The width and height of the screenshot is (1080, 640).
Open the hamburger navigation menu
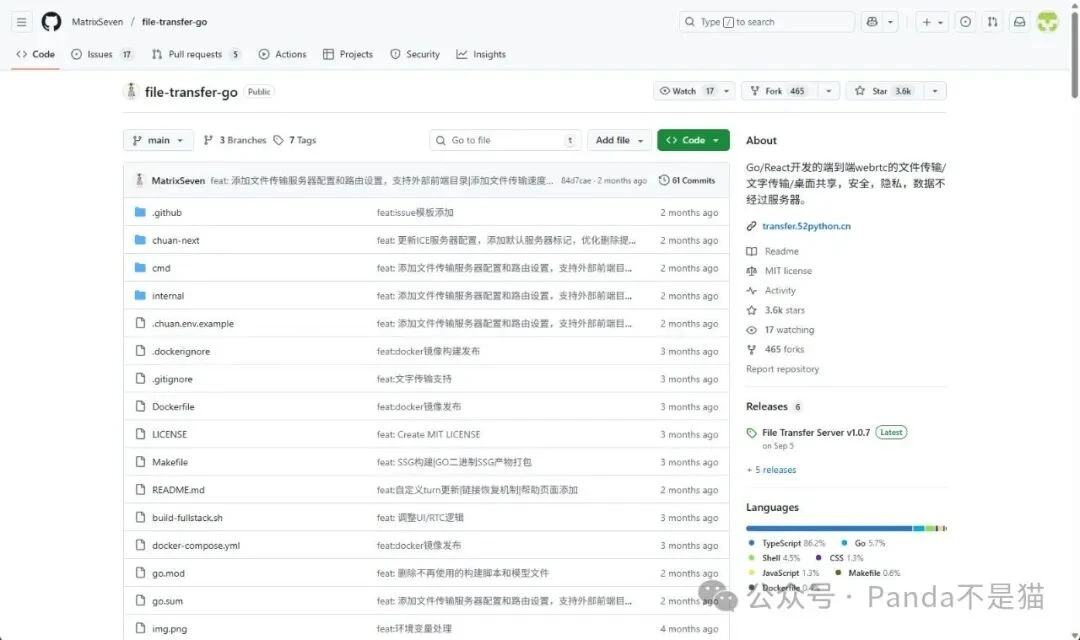tap(22, 22)
